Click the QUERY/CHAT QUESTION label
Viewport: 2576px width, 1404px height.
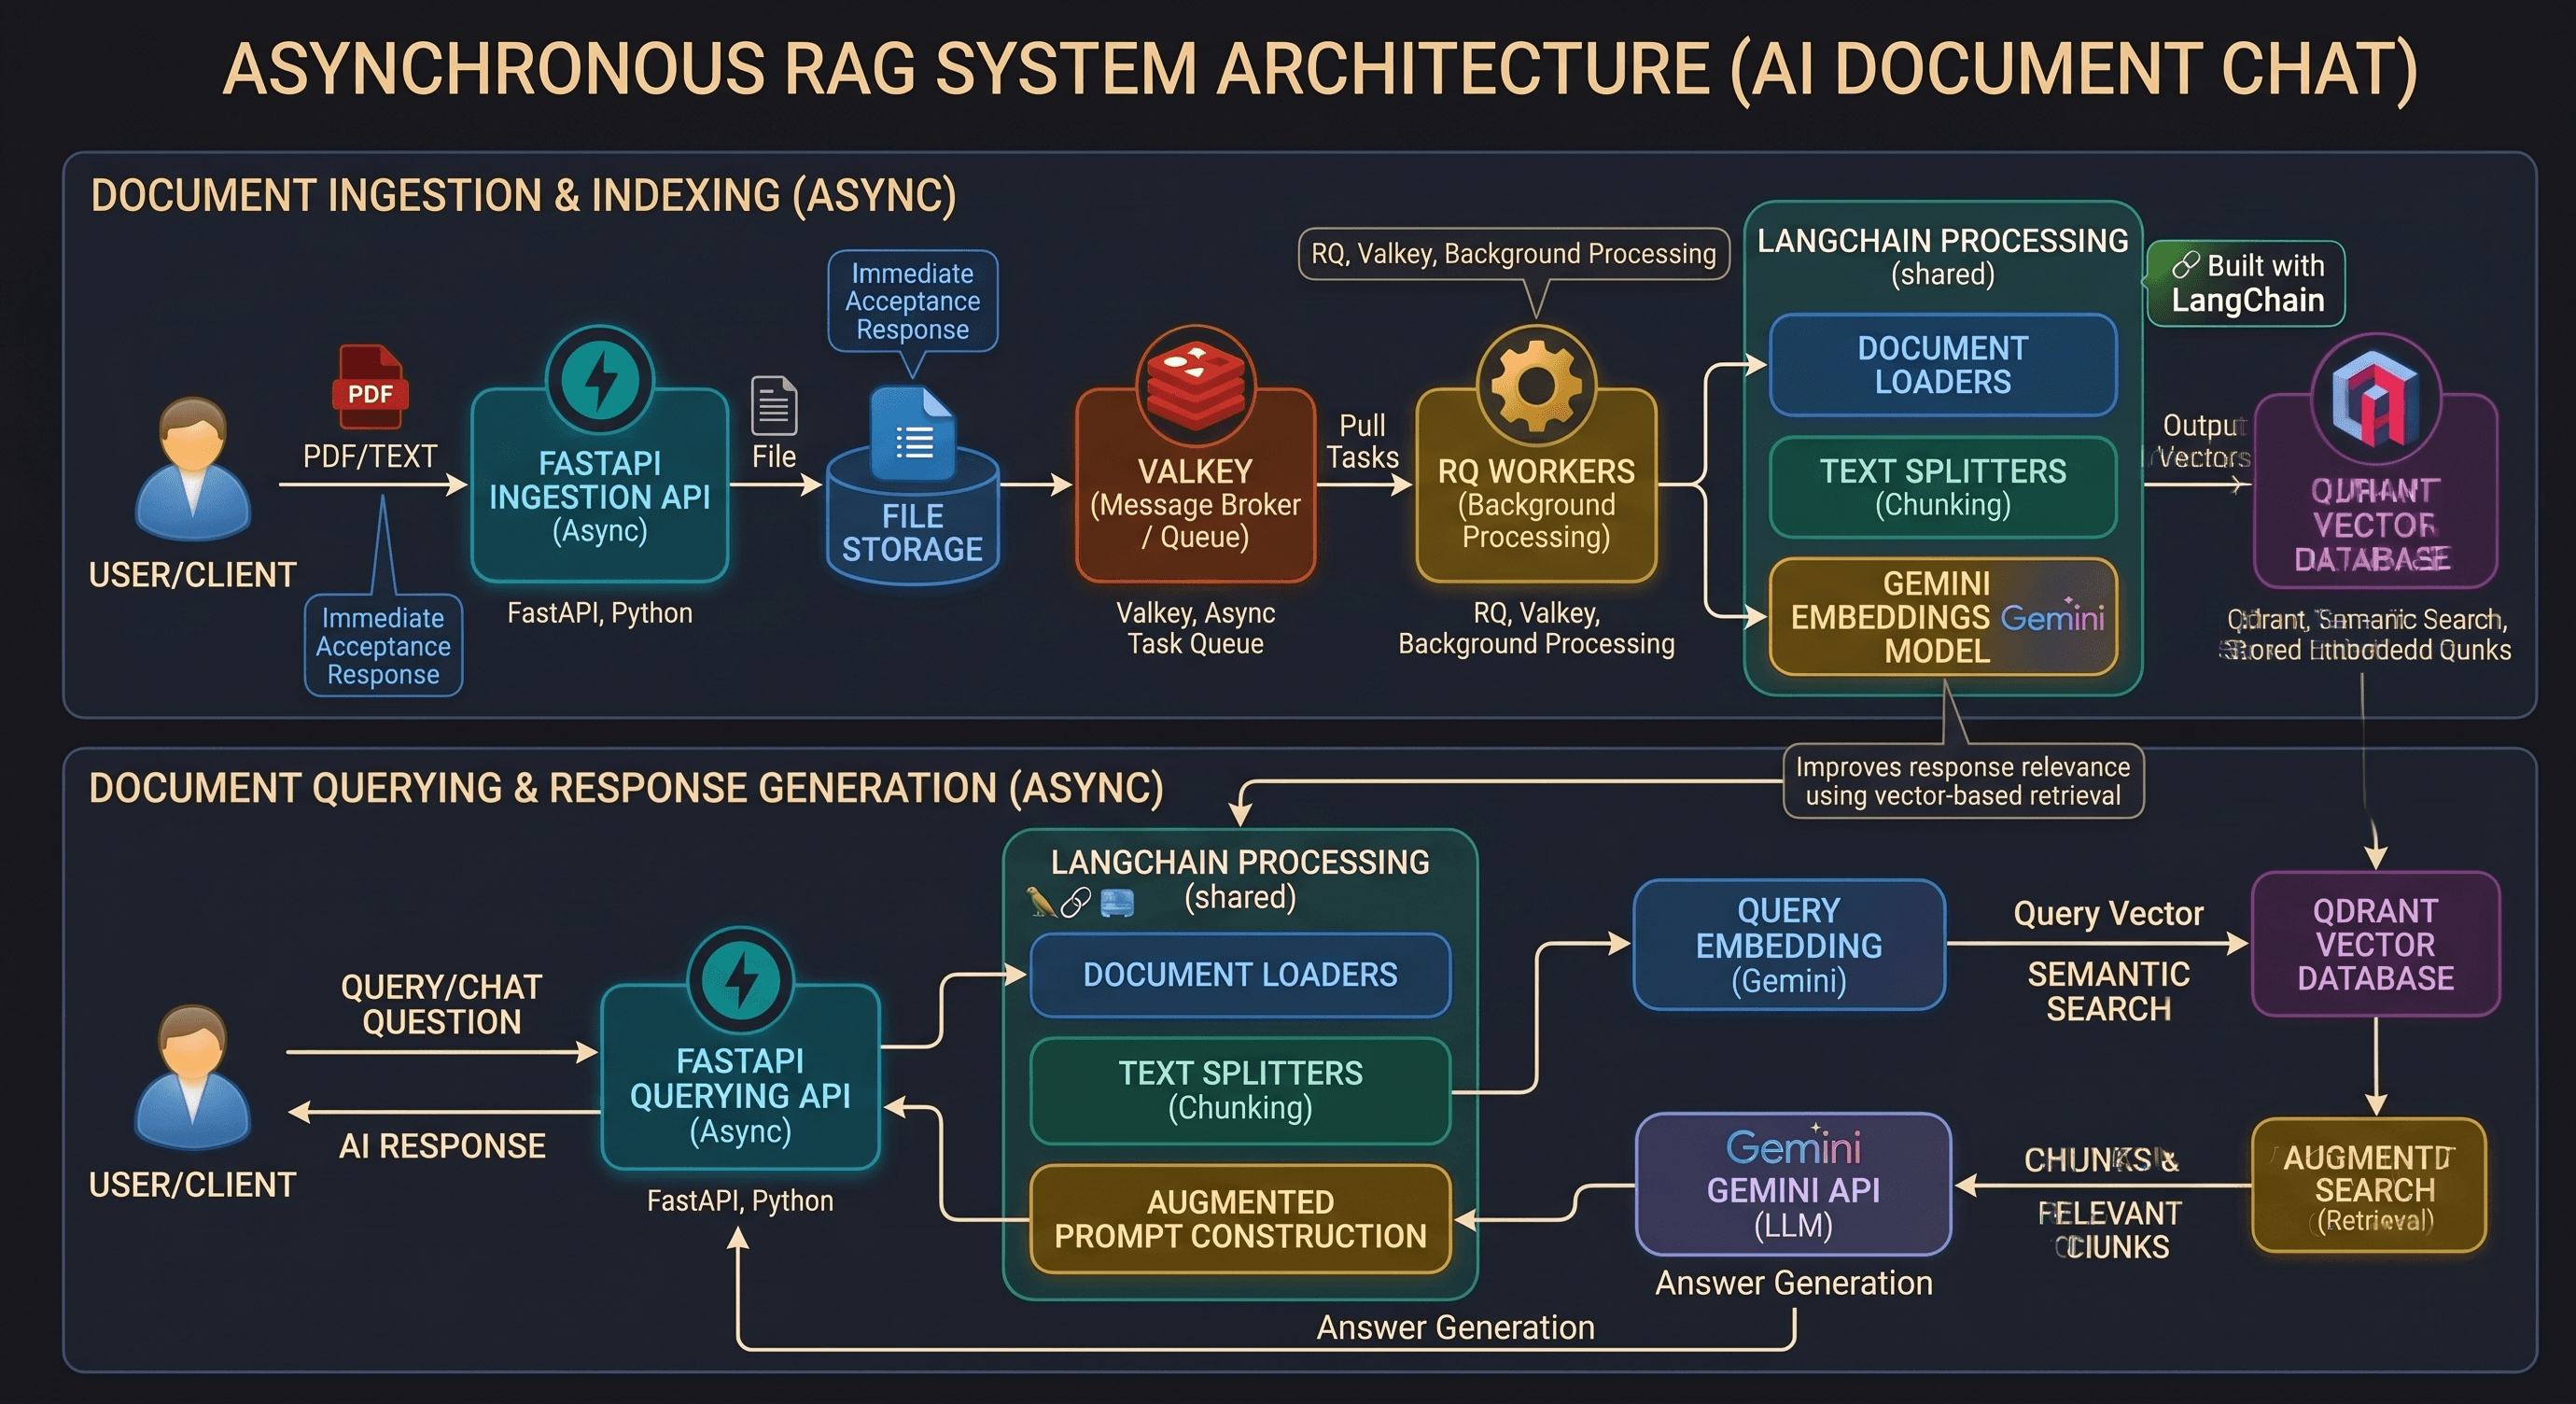(441, 1005)
